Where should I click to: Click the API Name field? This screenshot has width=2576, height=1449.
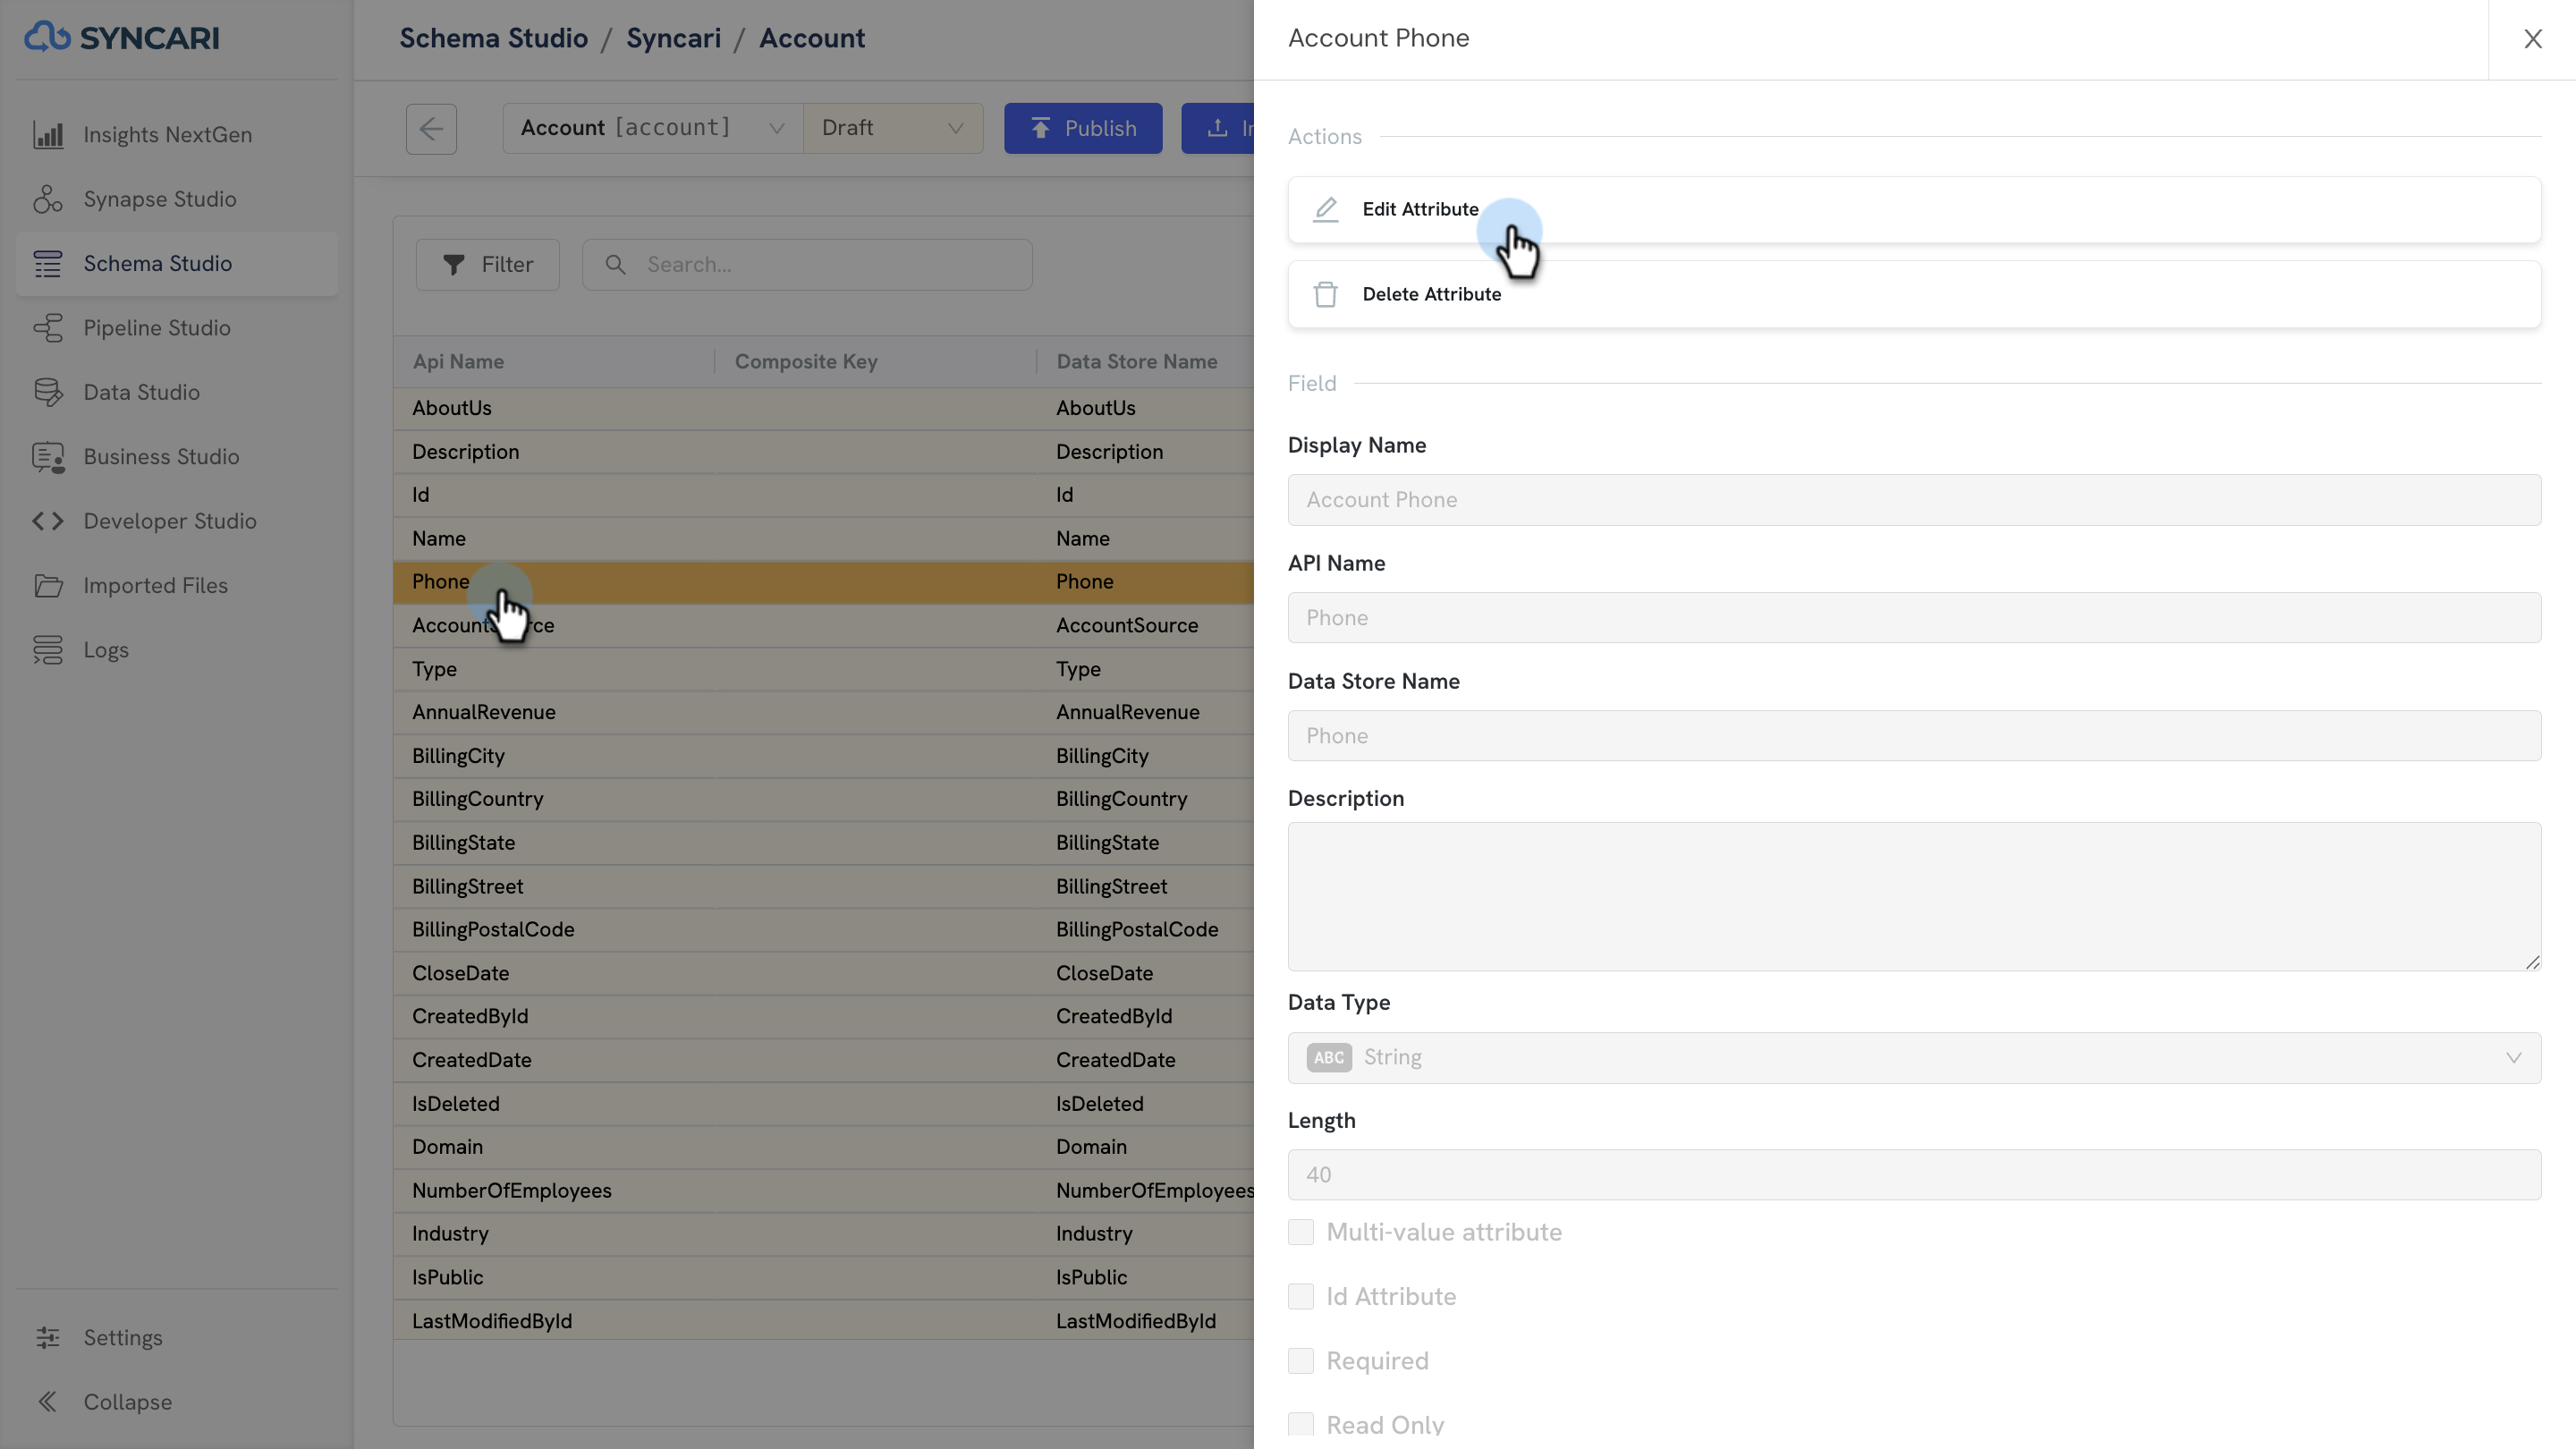point(1914,618)
